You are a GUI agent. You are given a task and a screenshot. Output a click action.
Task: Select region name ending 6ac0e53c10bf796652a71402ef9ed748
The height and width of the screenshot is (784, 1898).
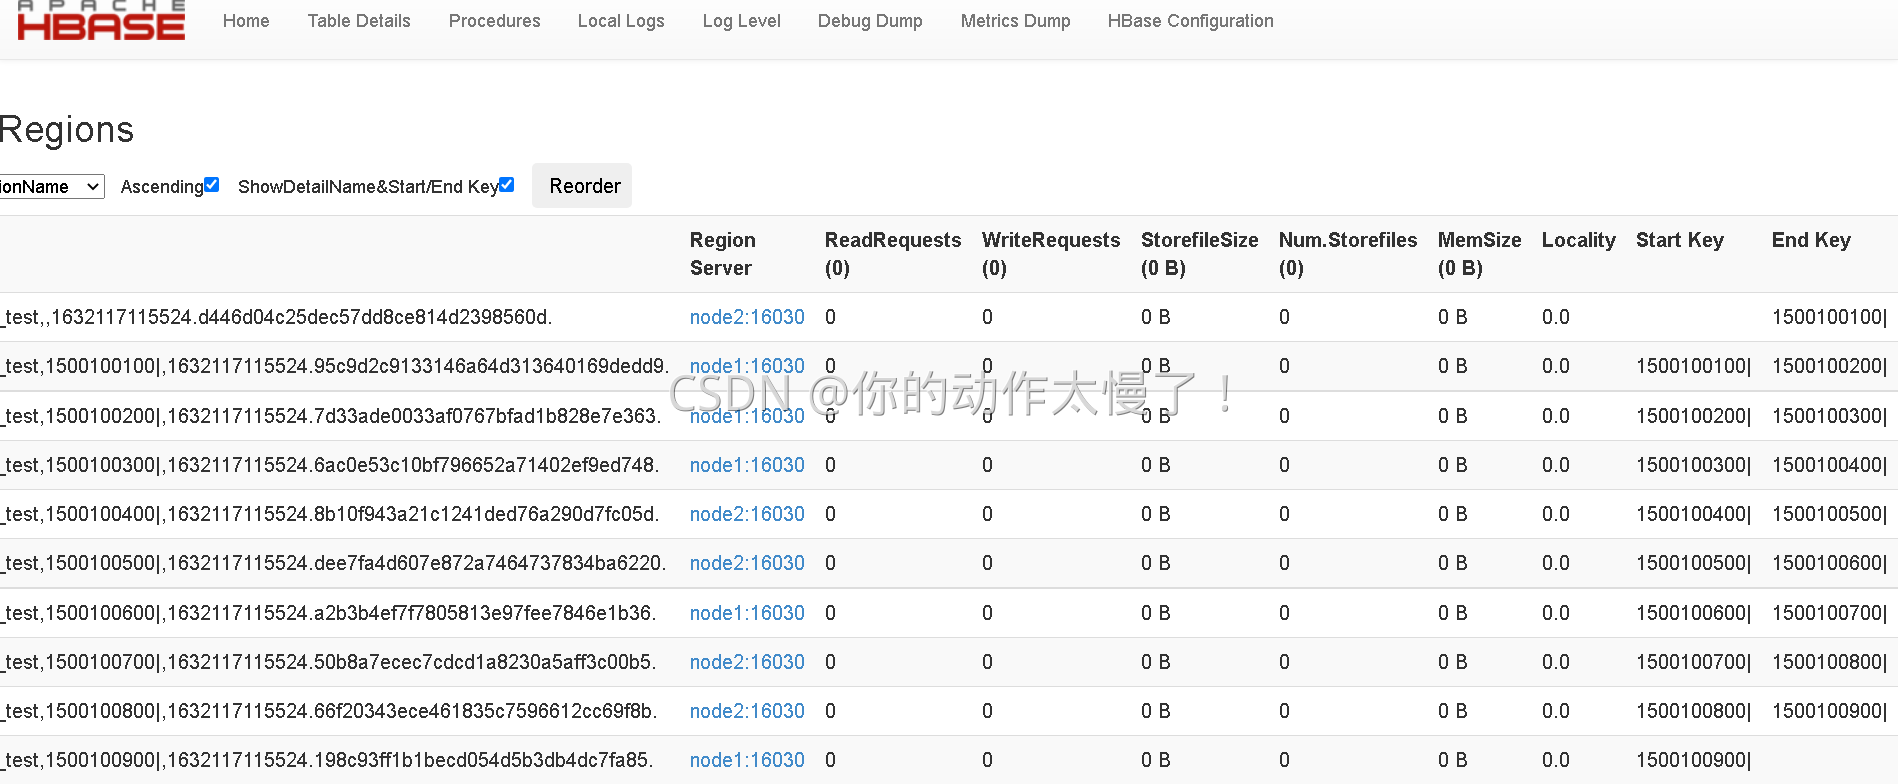pos(329,465)
